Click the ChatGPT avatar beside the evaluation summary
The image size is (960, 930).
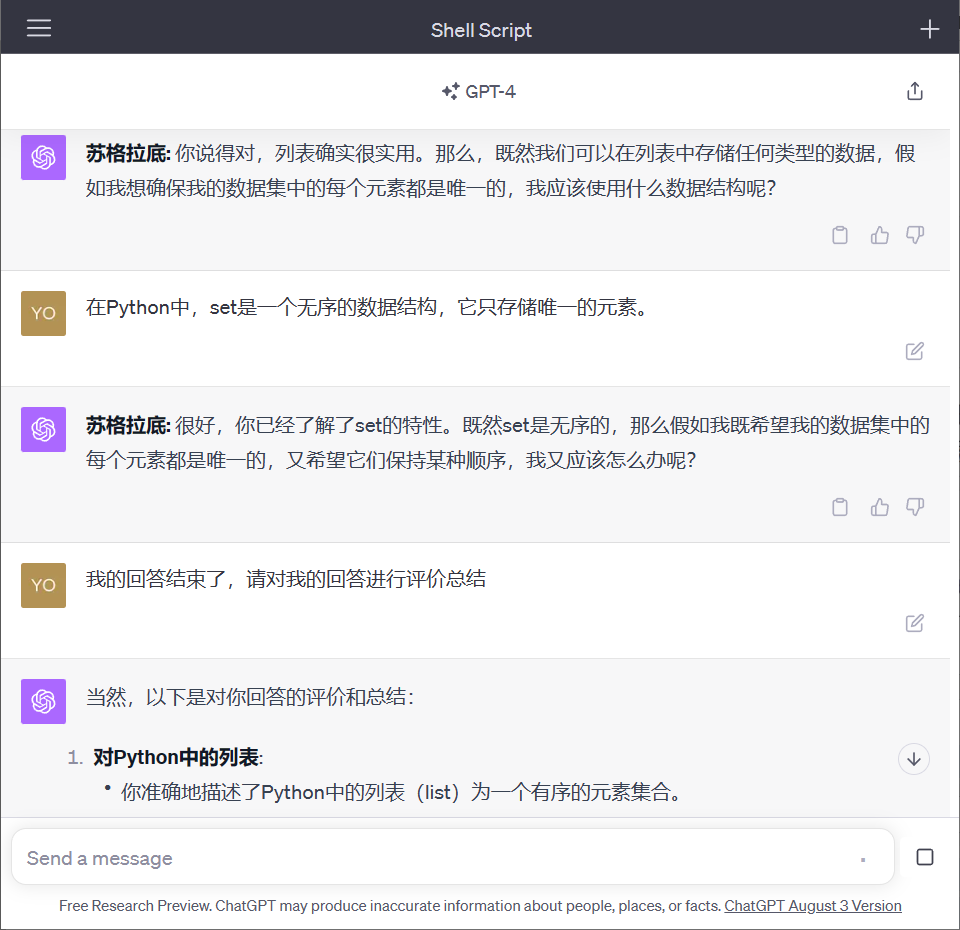pos(43,701)
